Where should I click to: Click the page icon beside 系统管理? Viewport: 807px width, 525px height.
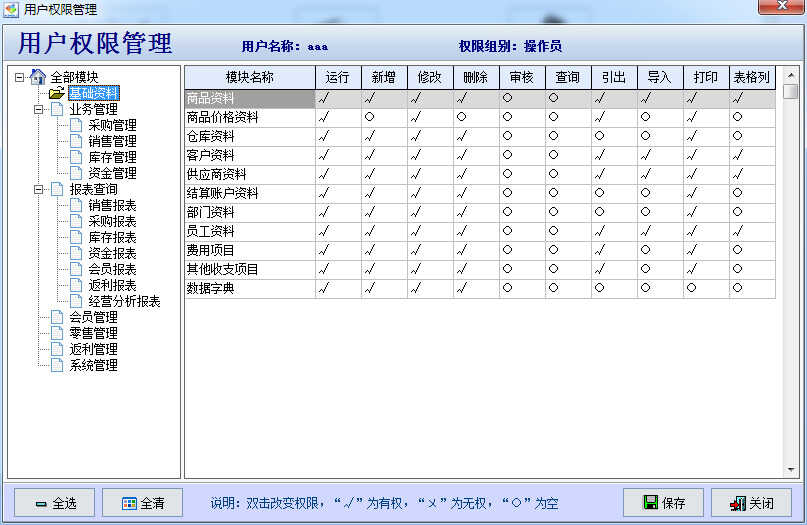[57, 365]
